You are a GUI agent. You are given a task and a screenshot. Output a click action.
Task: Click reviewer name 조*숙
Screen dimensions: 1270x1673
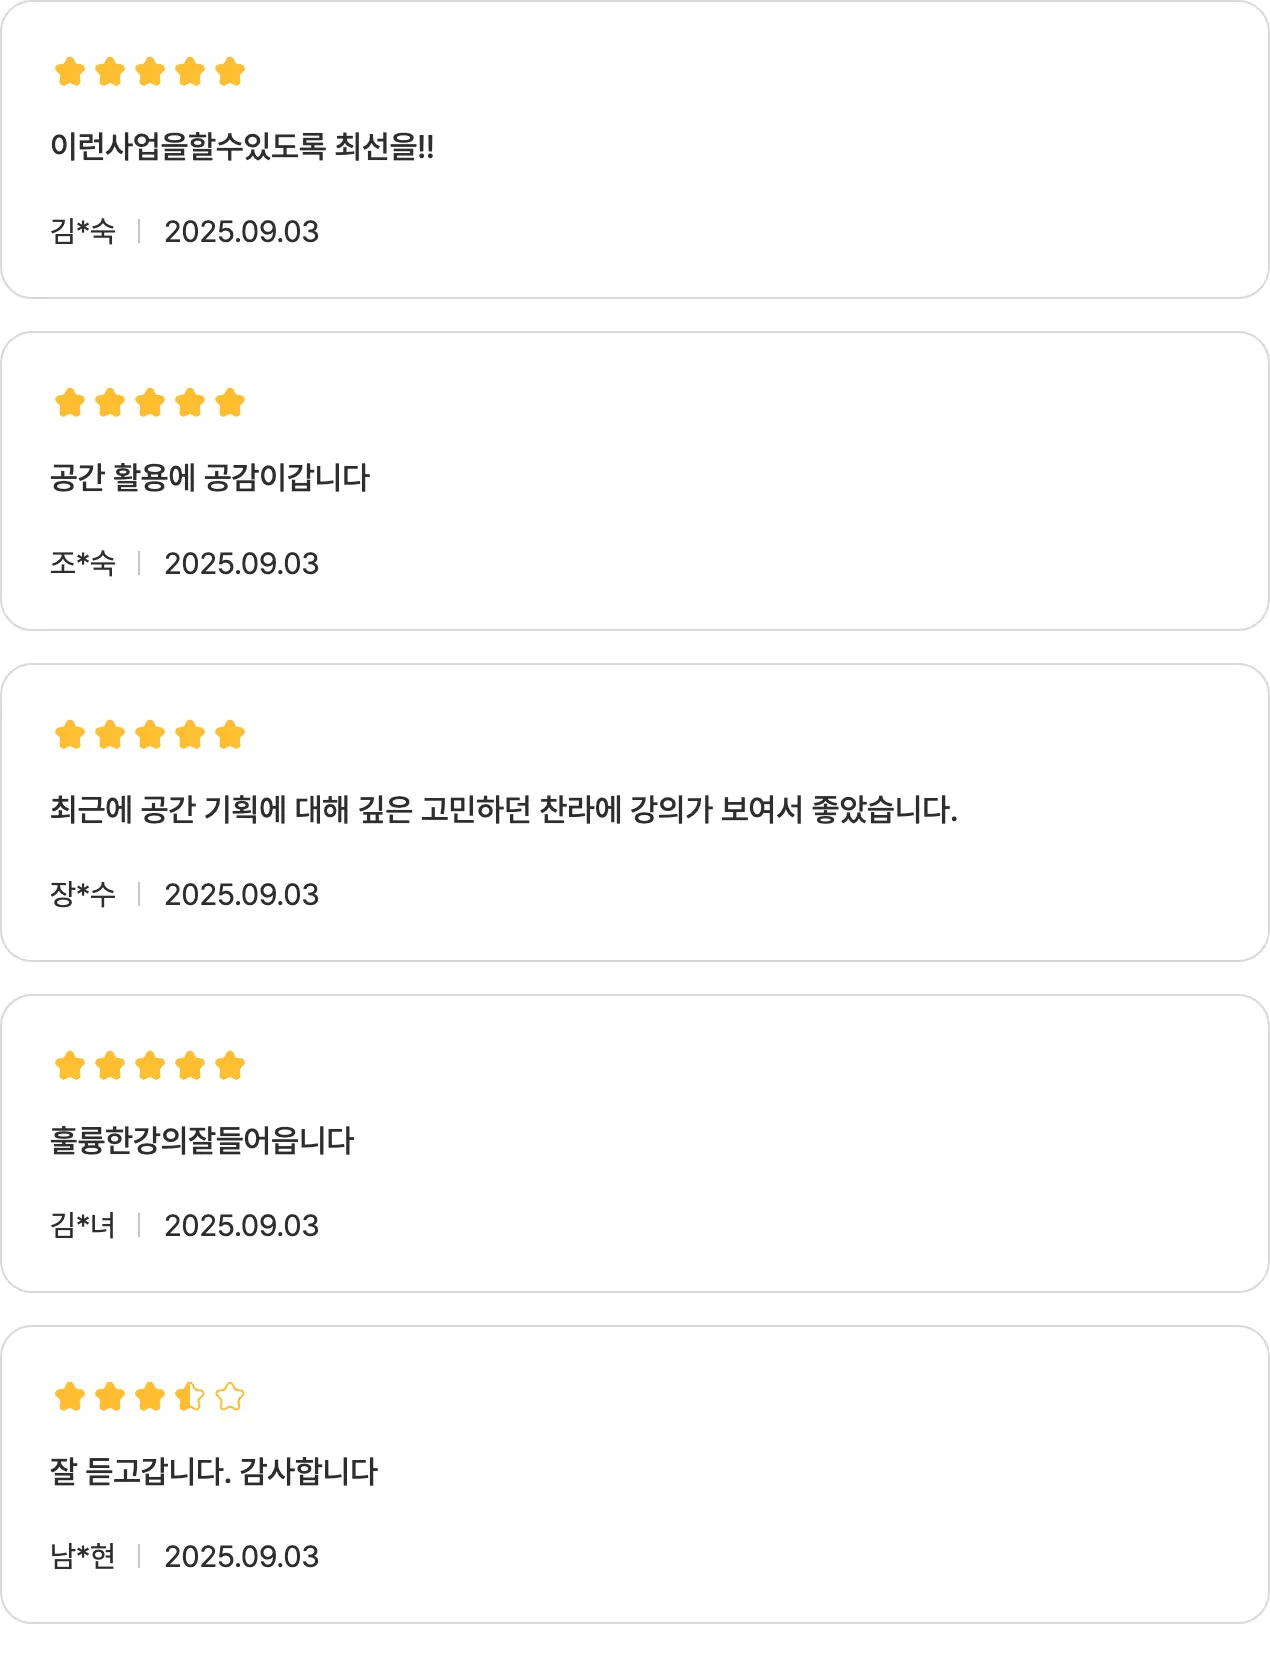(x=83, y=564)
